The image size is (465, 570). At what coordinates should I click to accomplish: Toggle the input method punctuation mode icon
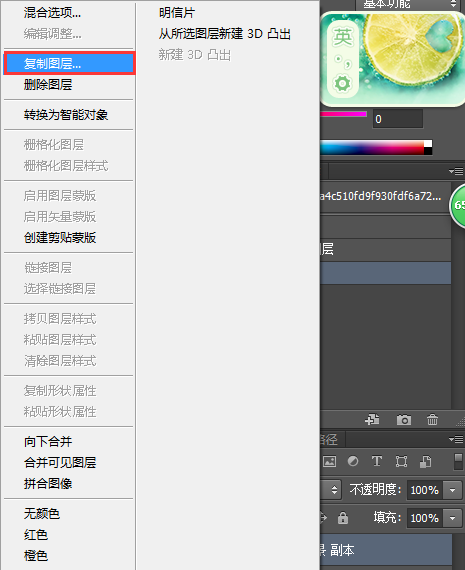[343, 61]
